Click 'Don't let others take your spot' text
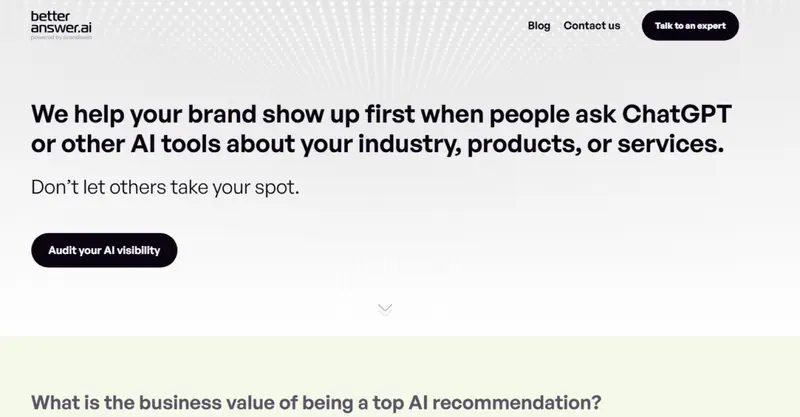Image resolution: width=800 pixels, height=417 pixels. point(165,186)
